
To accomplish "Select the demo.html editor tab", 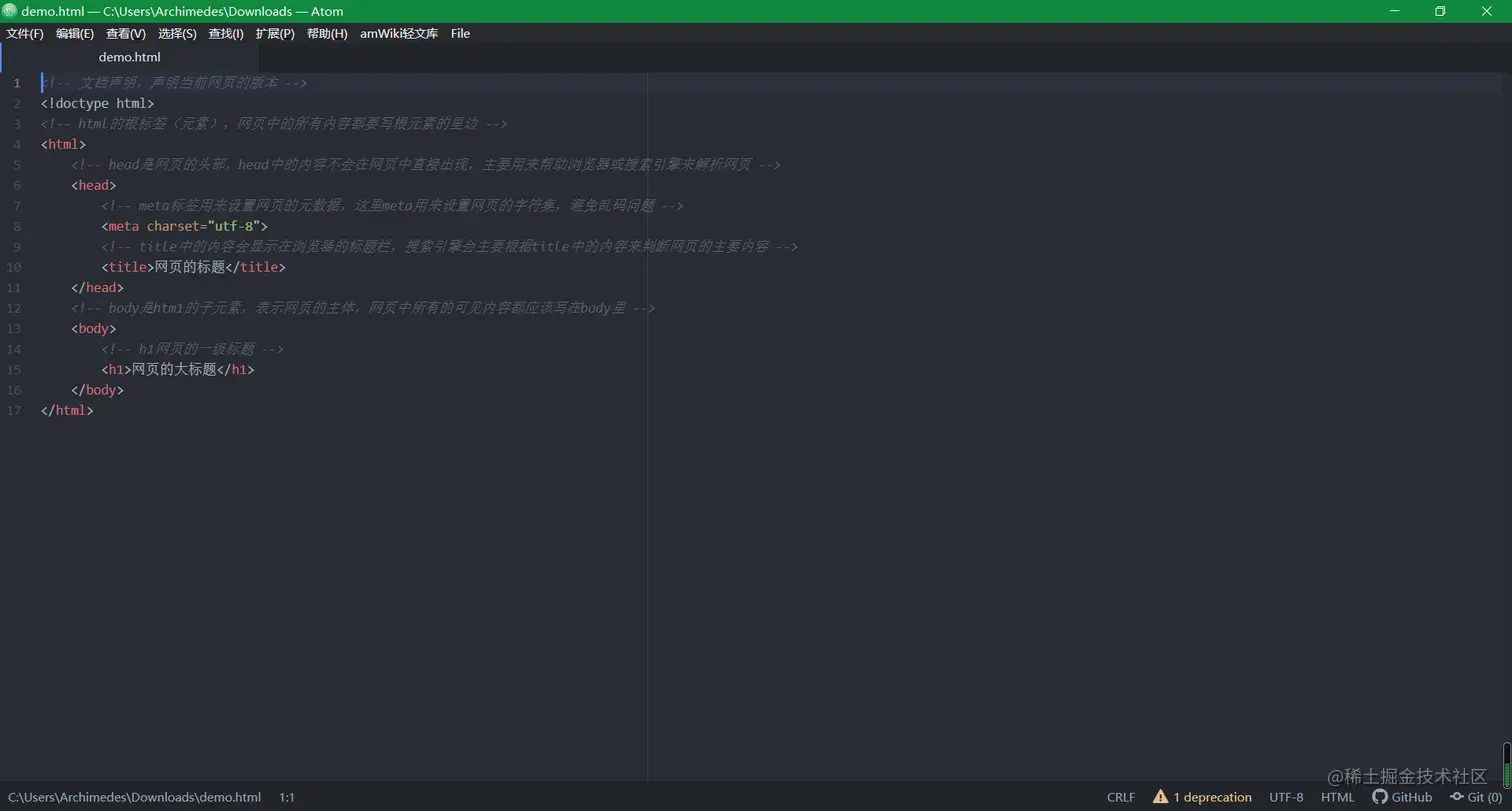I will point(129,57).
